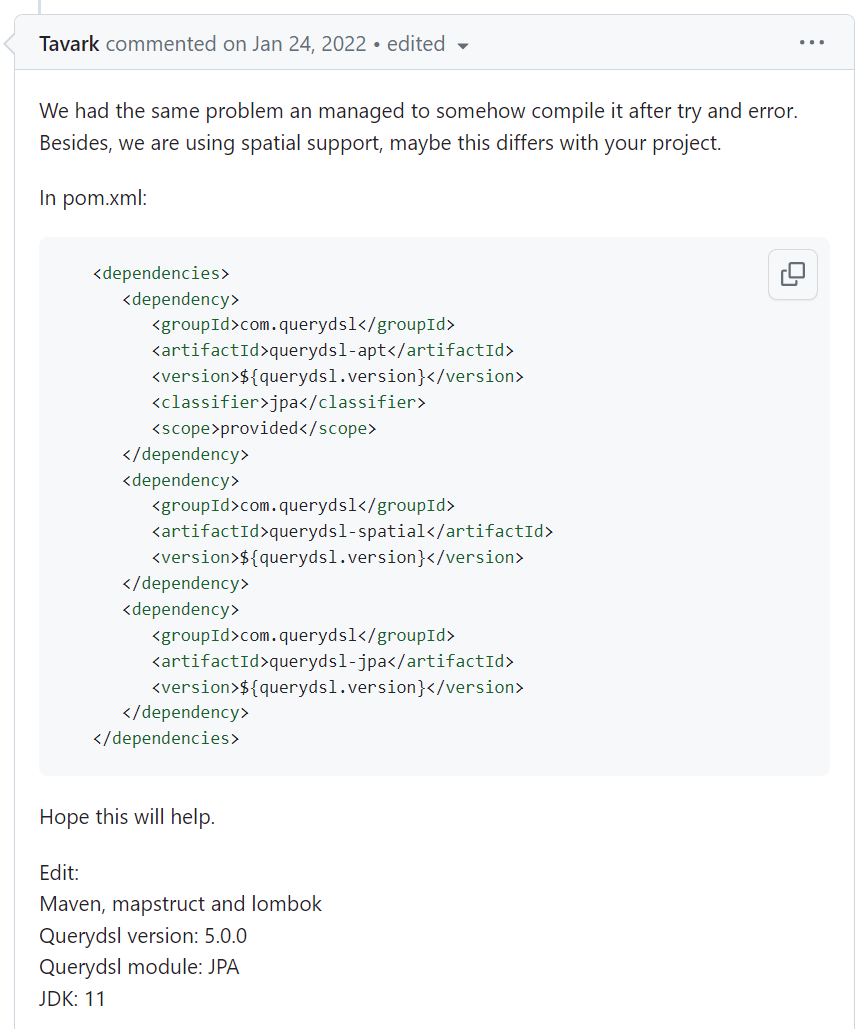This screenshot has width=865, height=1029.
Task: Open Tavark's profile link
Action: tap(69, 44)
